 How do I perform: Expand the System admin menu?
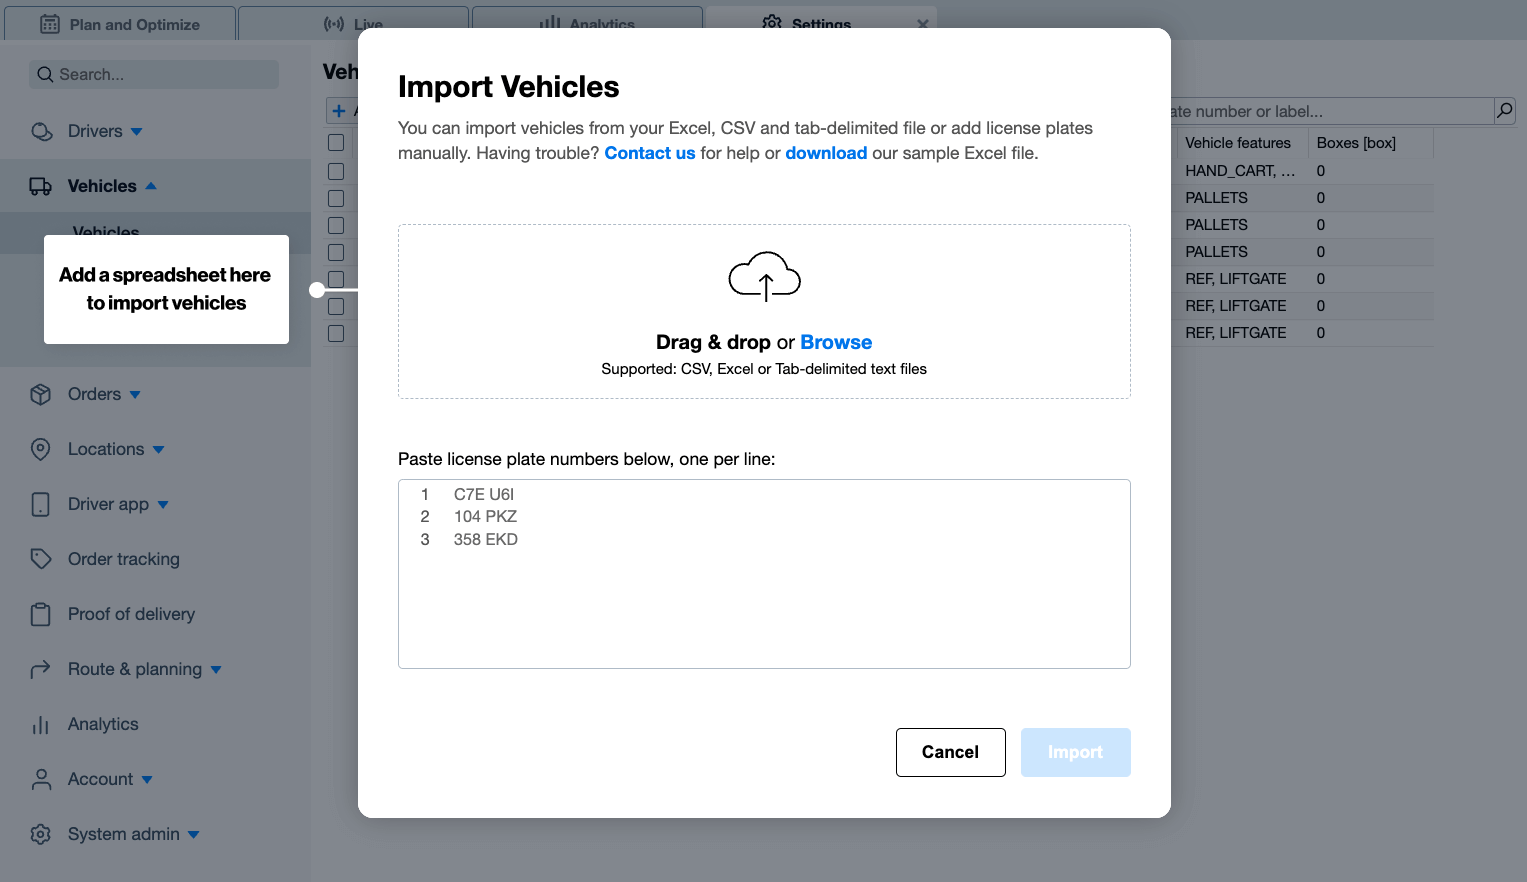coord(196,834)
